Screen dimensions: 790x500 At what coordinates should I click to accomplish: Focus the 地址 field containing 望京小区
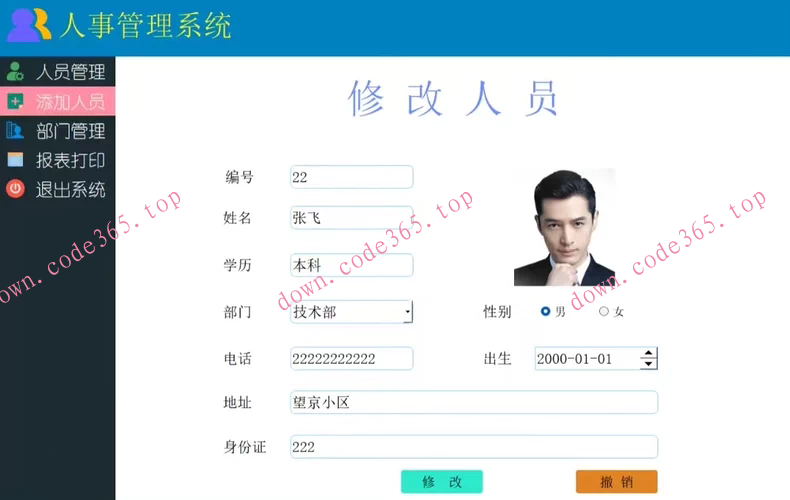pyautogui.click(x=474, y=402)
